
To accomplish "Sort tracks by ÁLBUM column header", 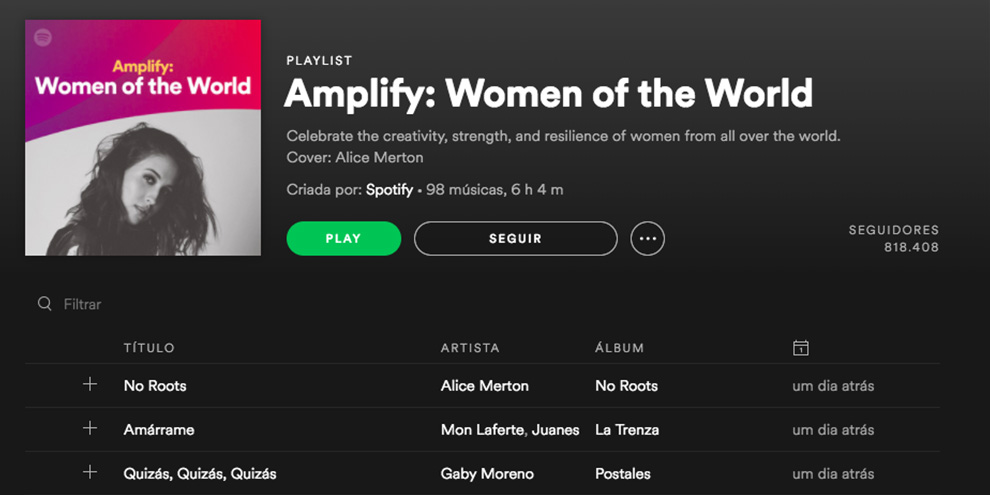I will (619, 348).
